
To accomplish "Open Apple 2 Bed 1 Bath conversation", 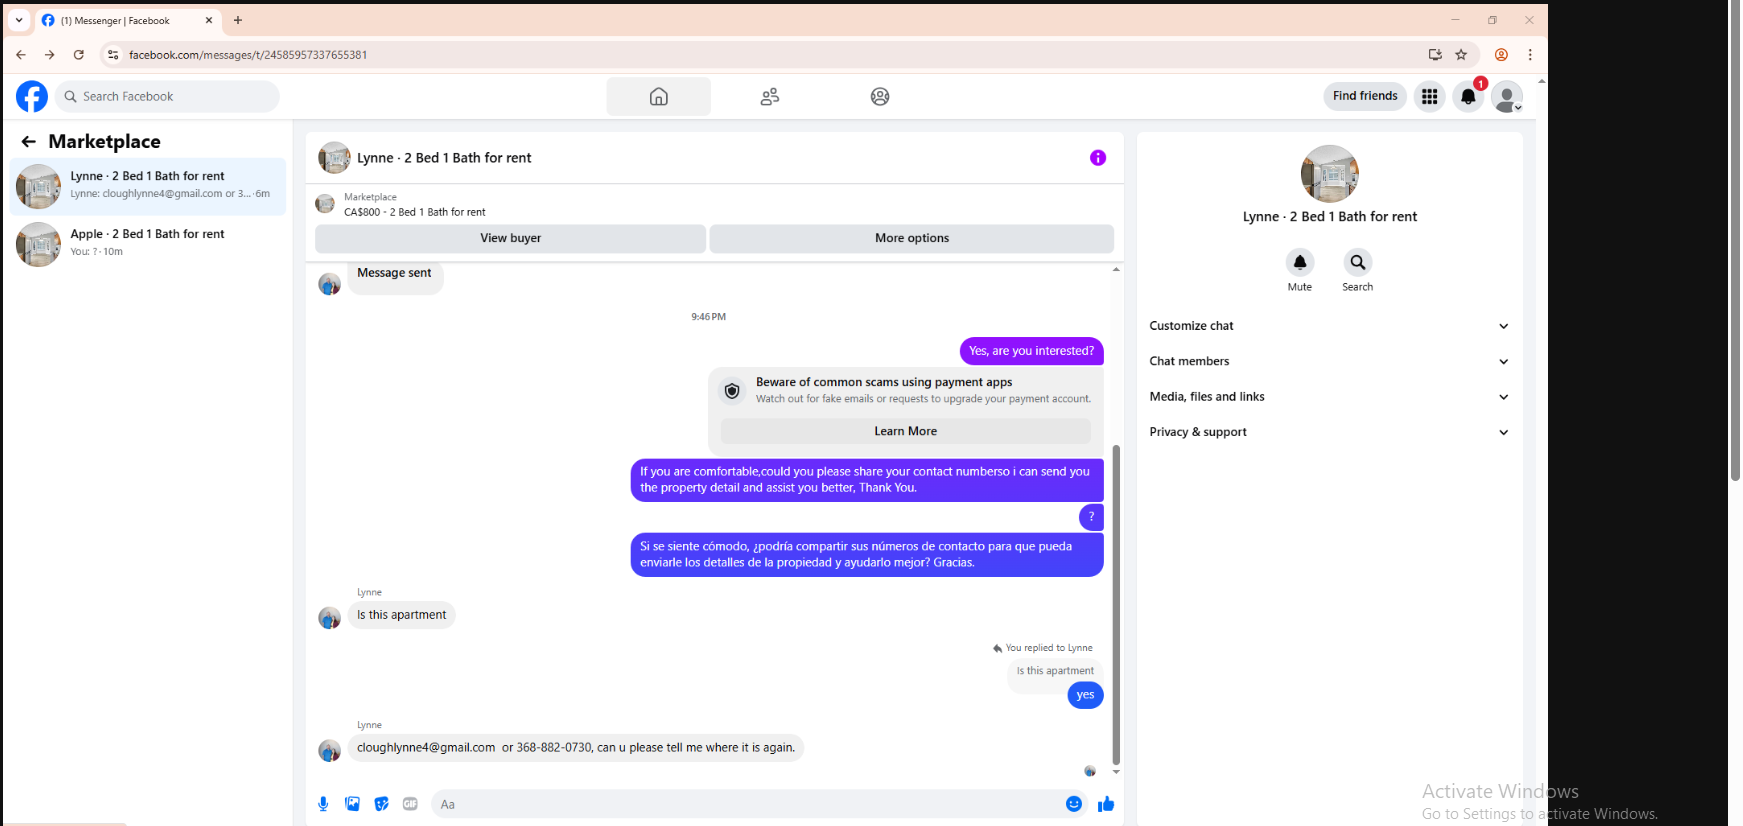I will point(148,244).
